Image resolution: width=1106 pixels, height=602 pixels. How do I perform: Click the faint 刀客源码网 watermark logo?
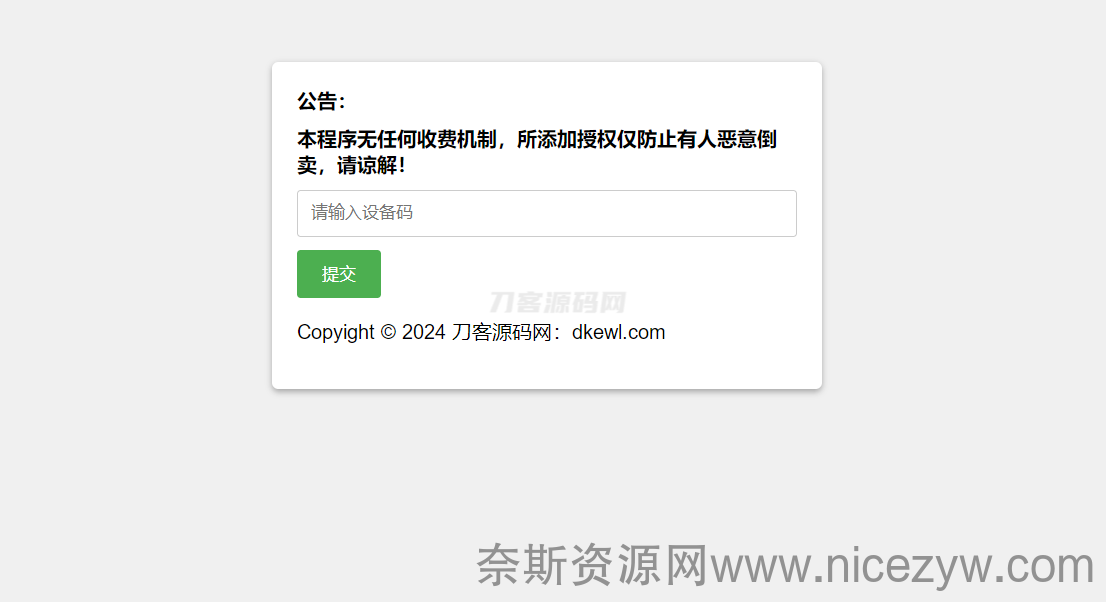tap(558, 302)
